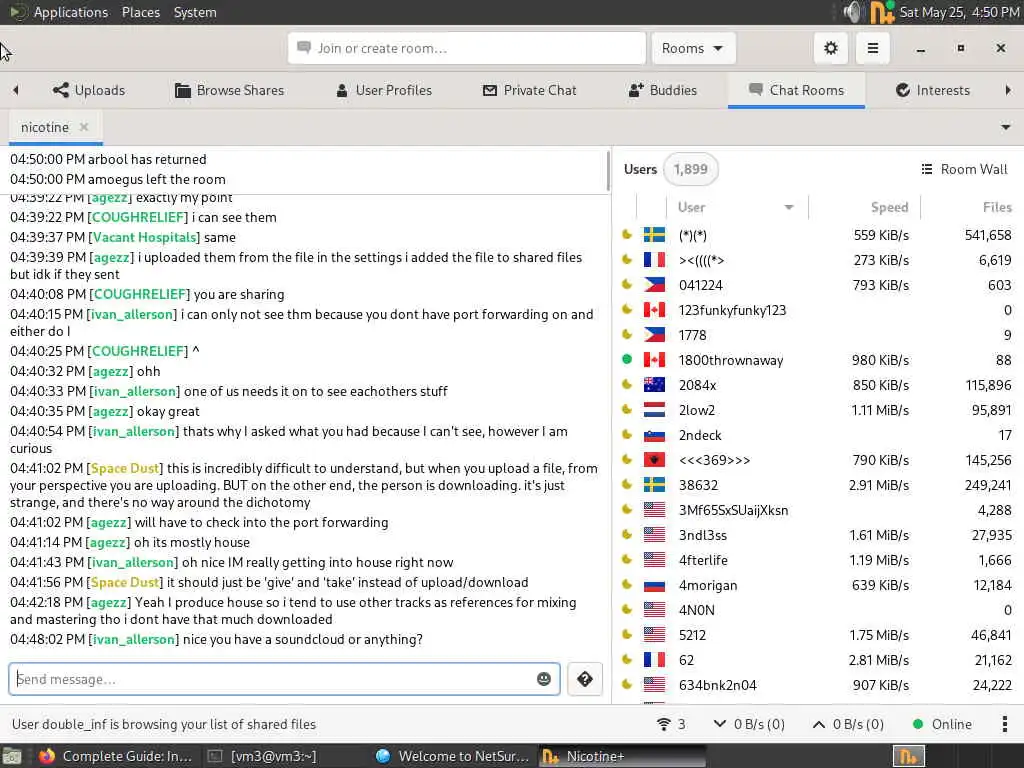The height and width of the screenshot is (768, 1024).
Task: Open the preferences gear icon
Action: [831, 48]
